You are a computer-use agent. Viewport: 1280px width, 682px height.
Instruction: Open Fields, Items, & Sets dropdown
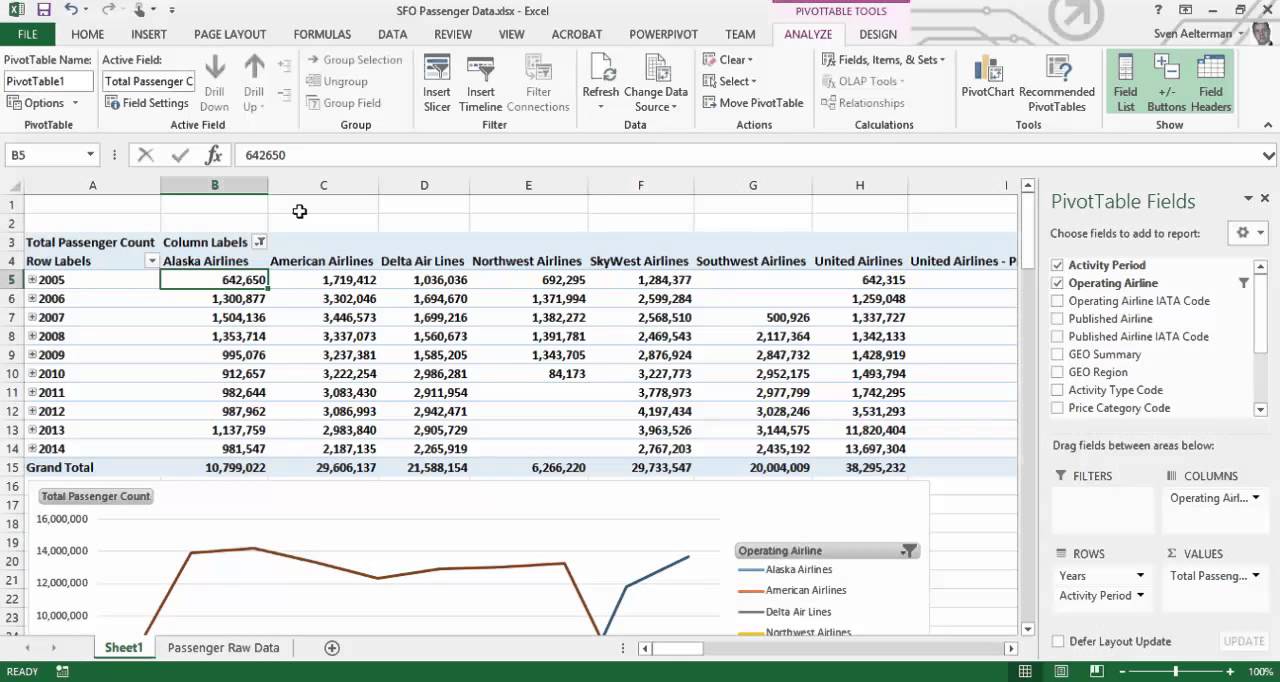tap(883, 60)
